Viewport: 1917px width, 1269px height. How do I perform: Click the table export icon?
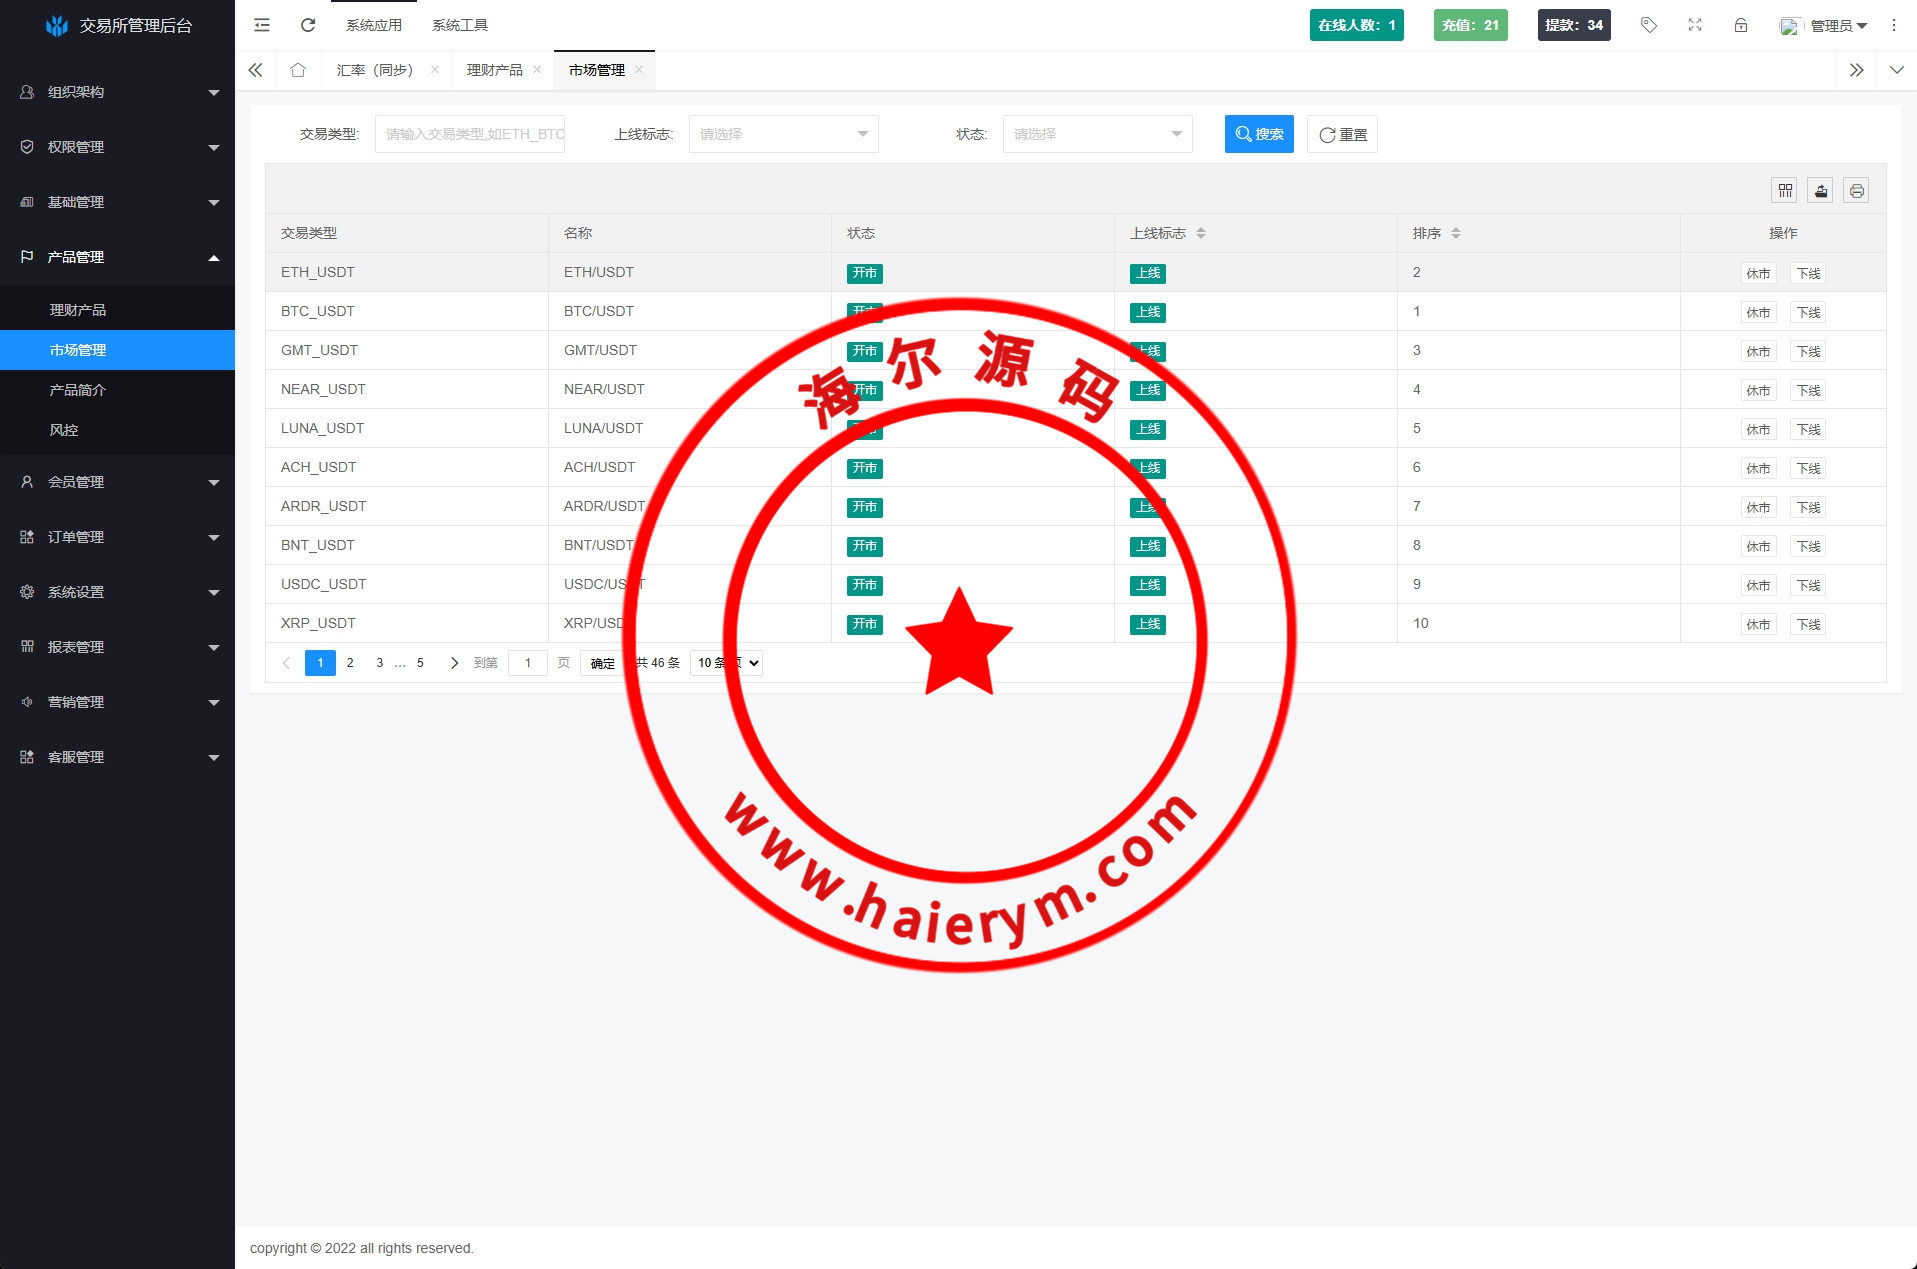[x=1821, y=190]
